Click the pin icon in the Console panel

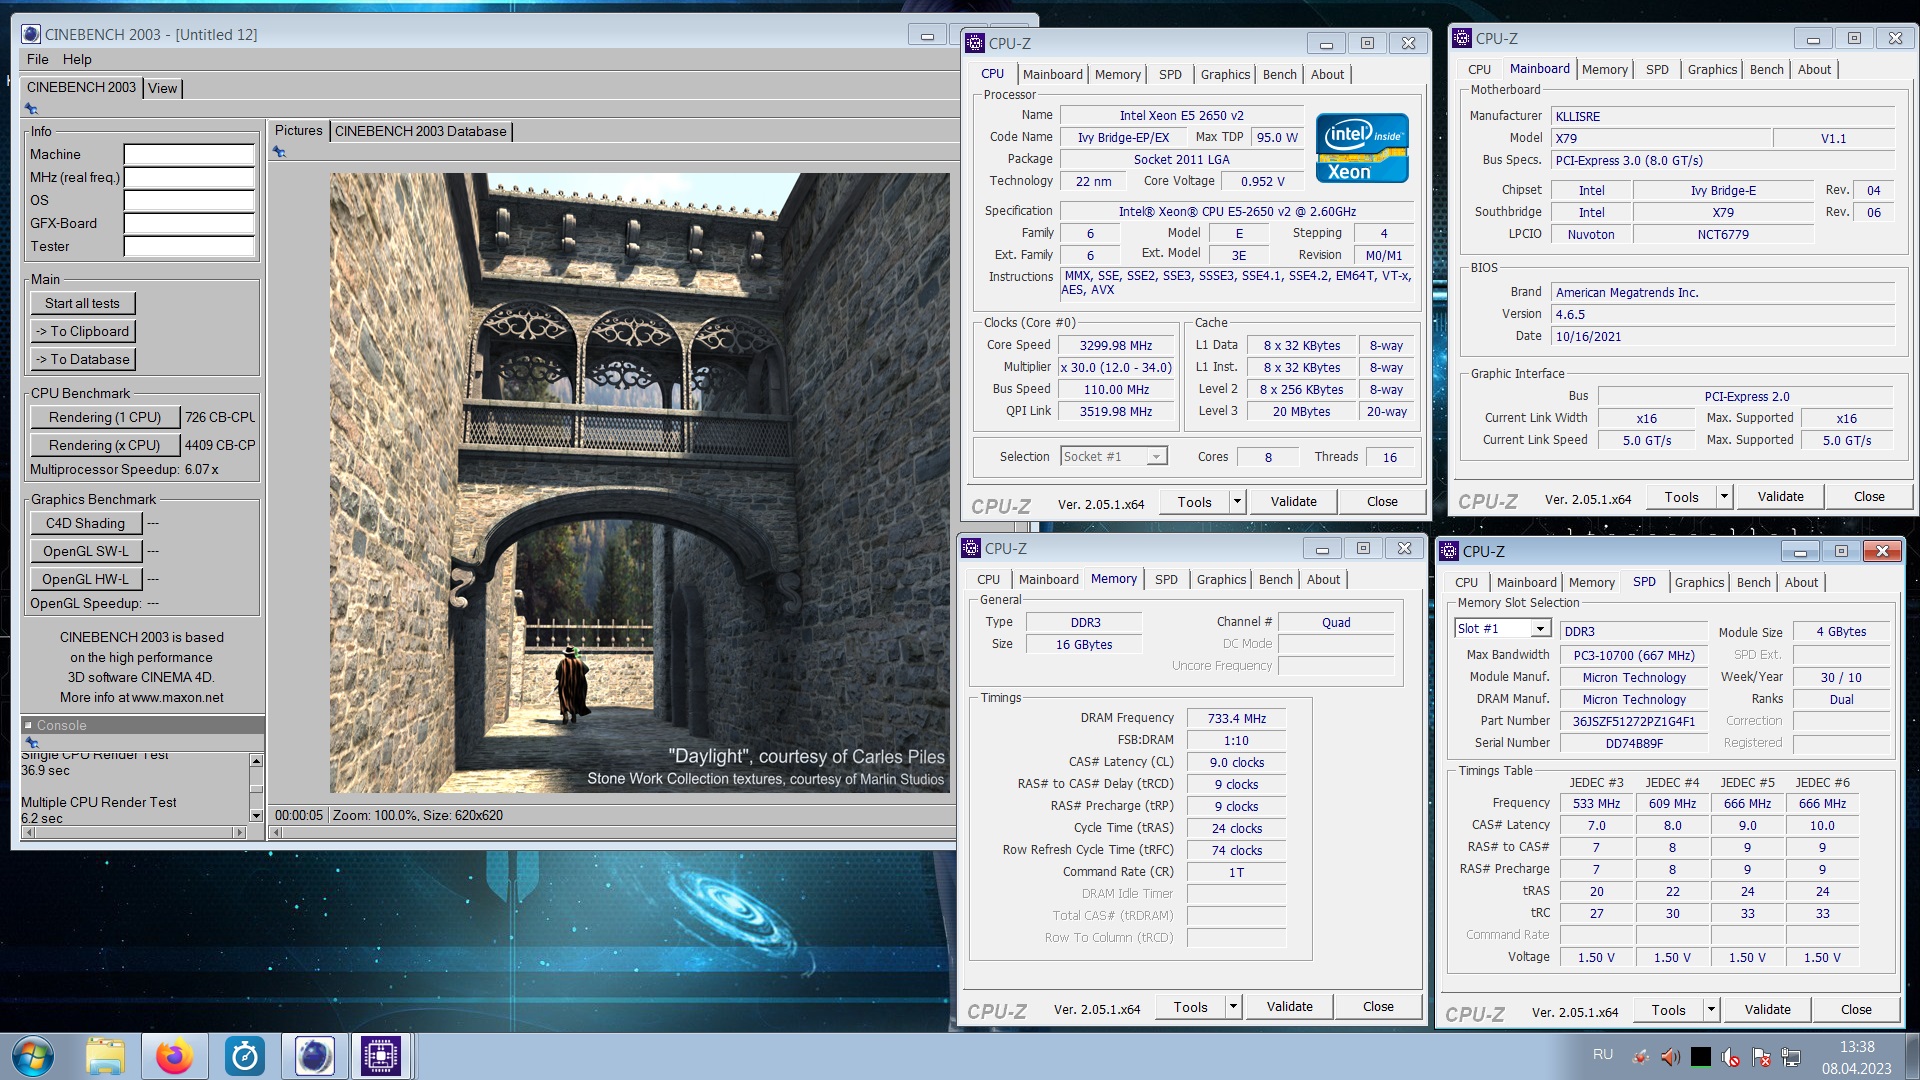[31, 742]
